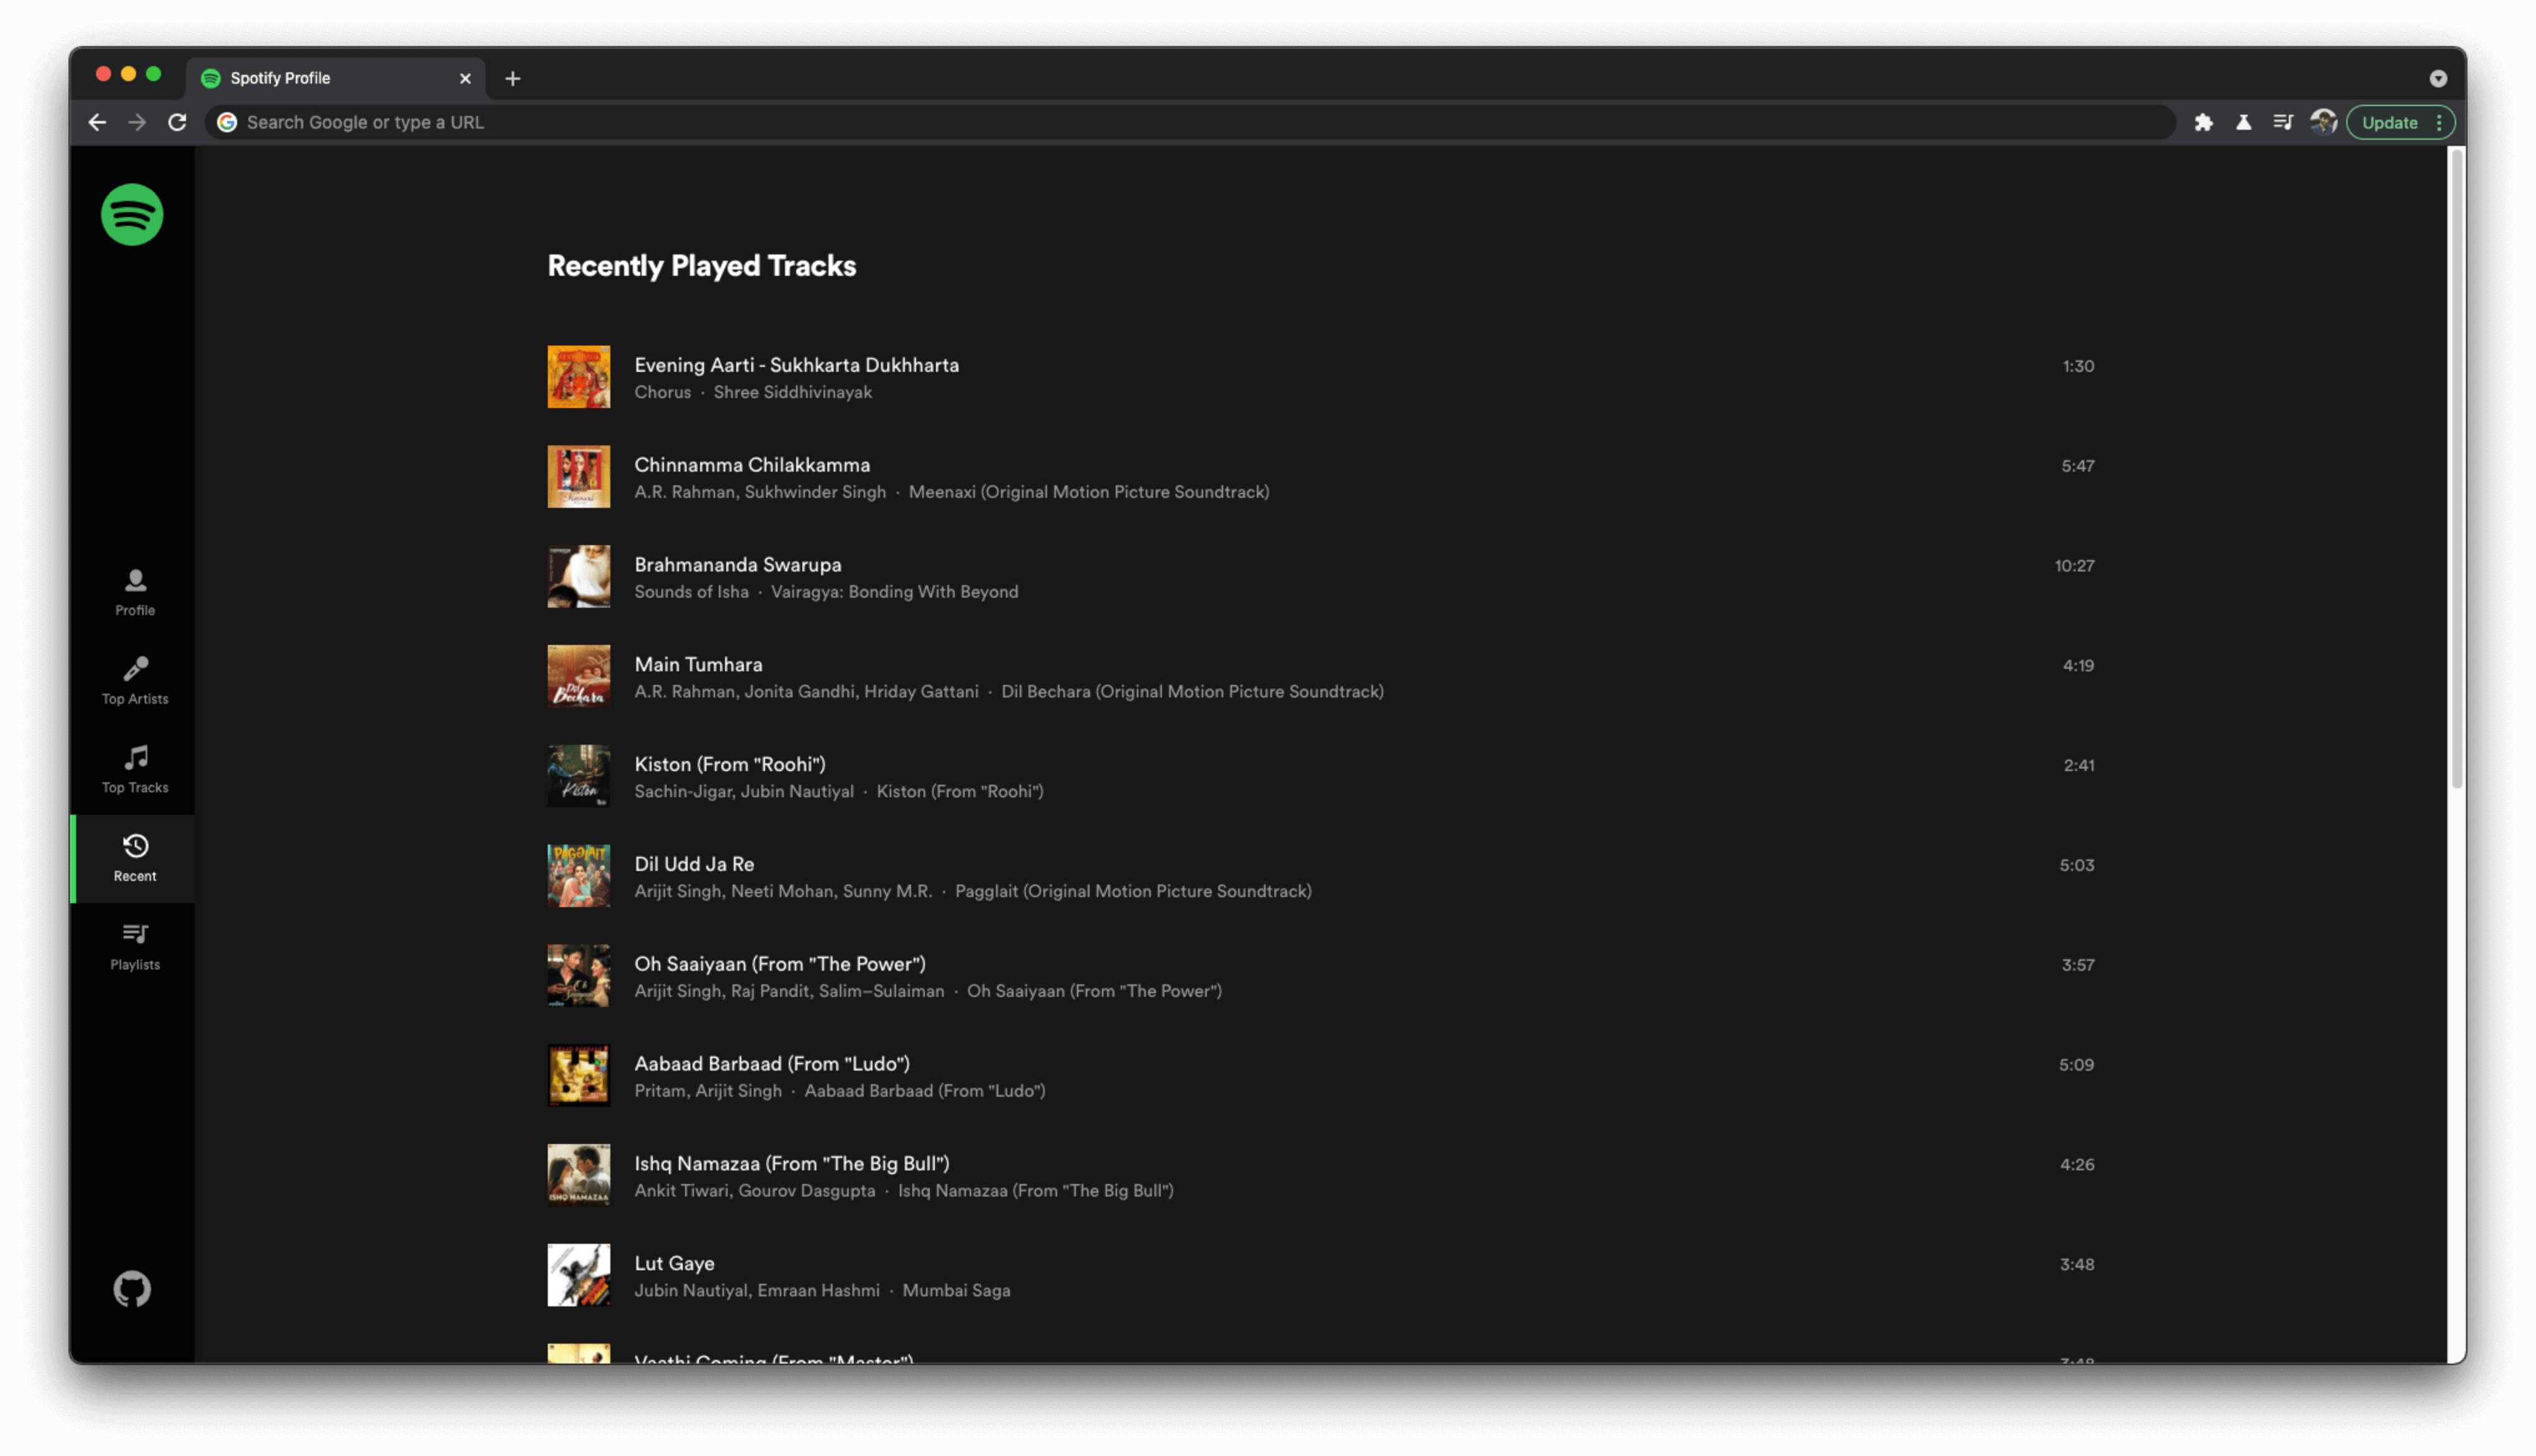The width and height of the screenshot is (2536, 1456).
Task: Open the Chrome profile avatar menu
Action: click(x=2322, y=122)
